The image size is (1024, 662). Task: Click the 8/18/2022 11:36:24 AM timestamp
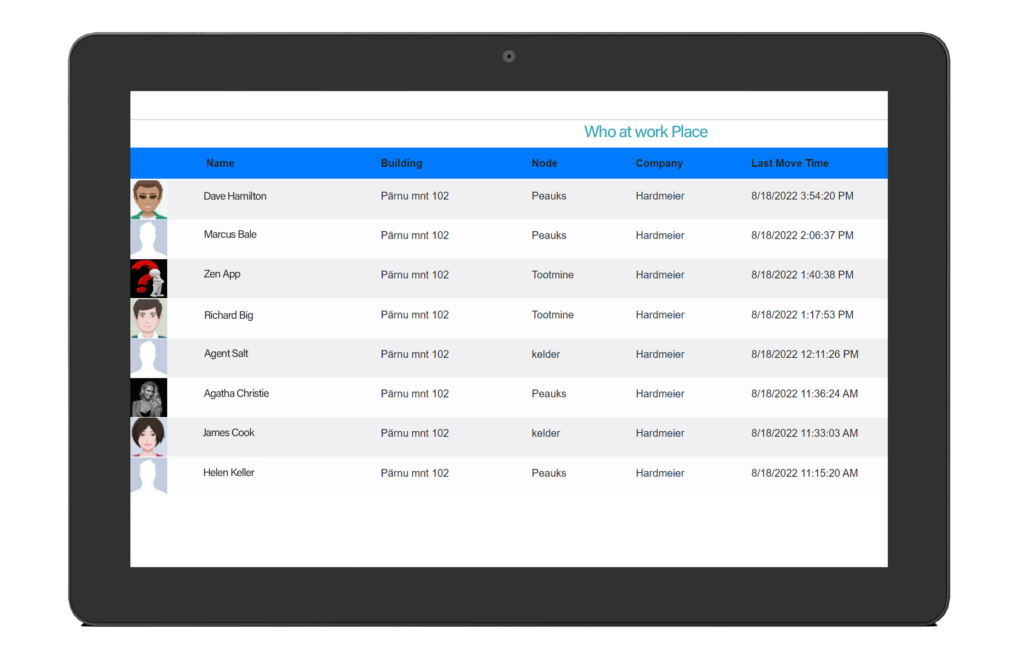pos(805,394)
